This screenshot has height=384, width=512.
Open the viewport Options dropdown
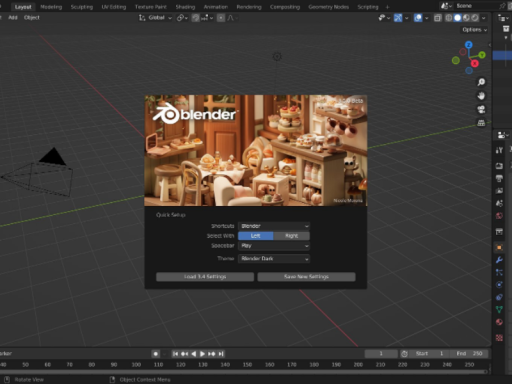click(475, 30)
